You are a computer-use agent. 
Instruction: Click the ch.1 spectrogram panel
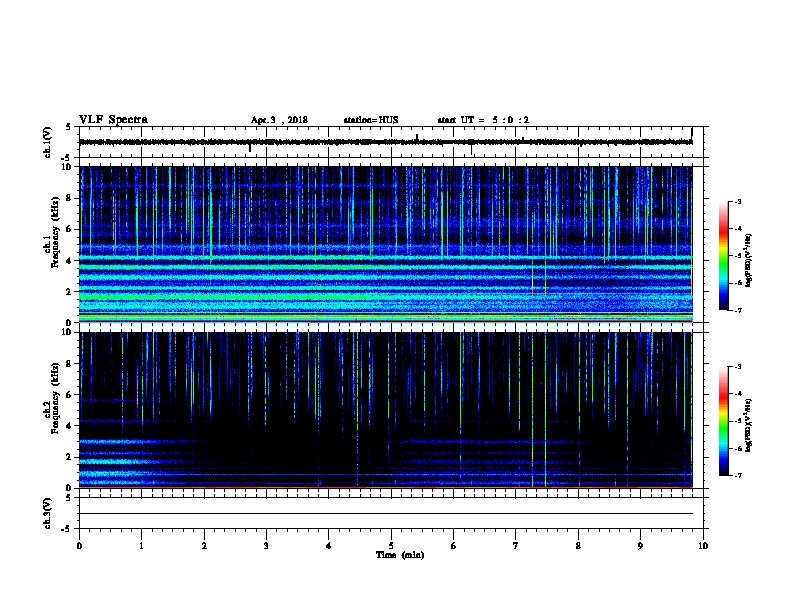(386, 244)
